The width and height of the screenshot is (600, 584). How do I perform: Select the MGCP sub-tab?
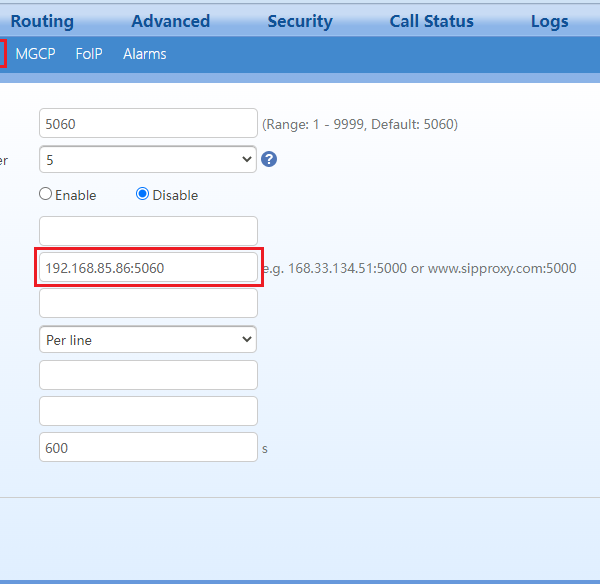click(x=35, y=54)
